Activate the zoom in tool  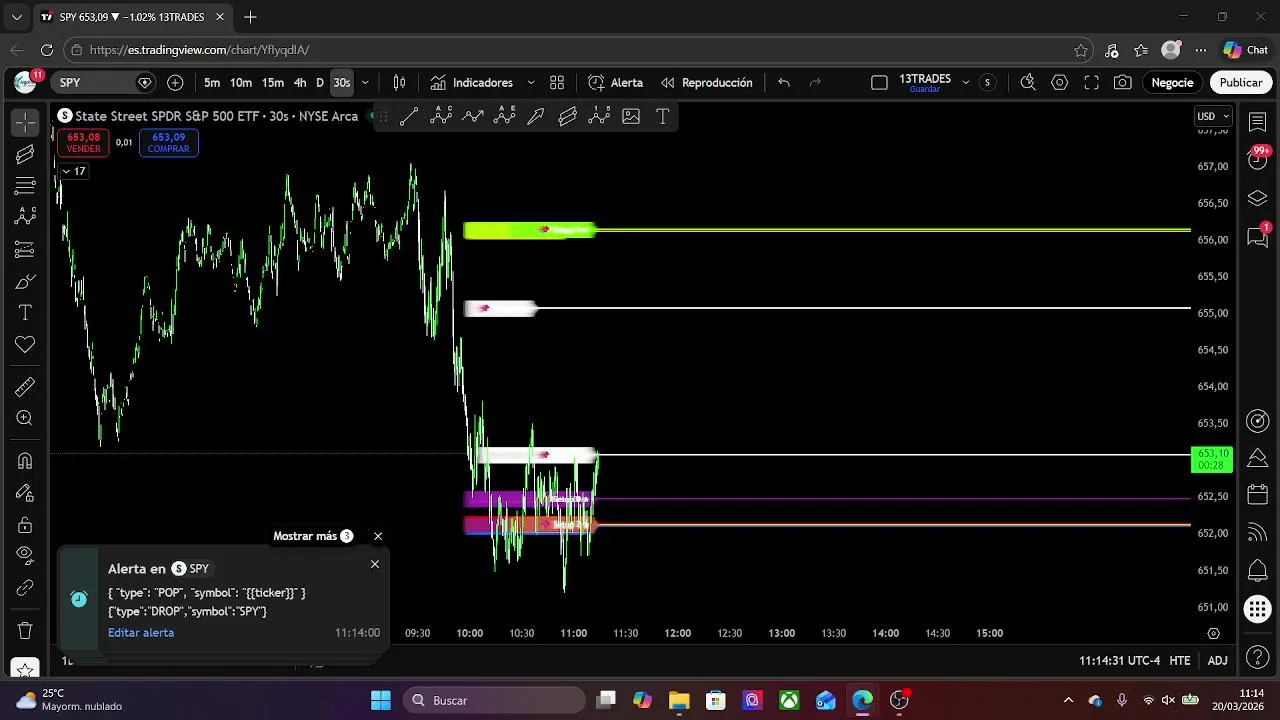point(25,419)
